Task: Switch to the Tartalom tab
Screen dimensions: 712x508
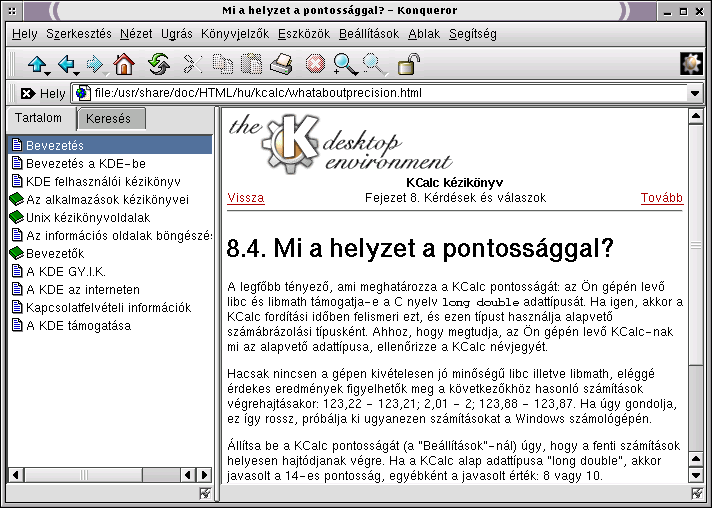Action: point(40,119)
